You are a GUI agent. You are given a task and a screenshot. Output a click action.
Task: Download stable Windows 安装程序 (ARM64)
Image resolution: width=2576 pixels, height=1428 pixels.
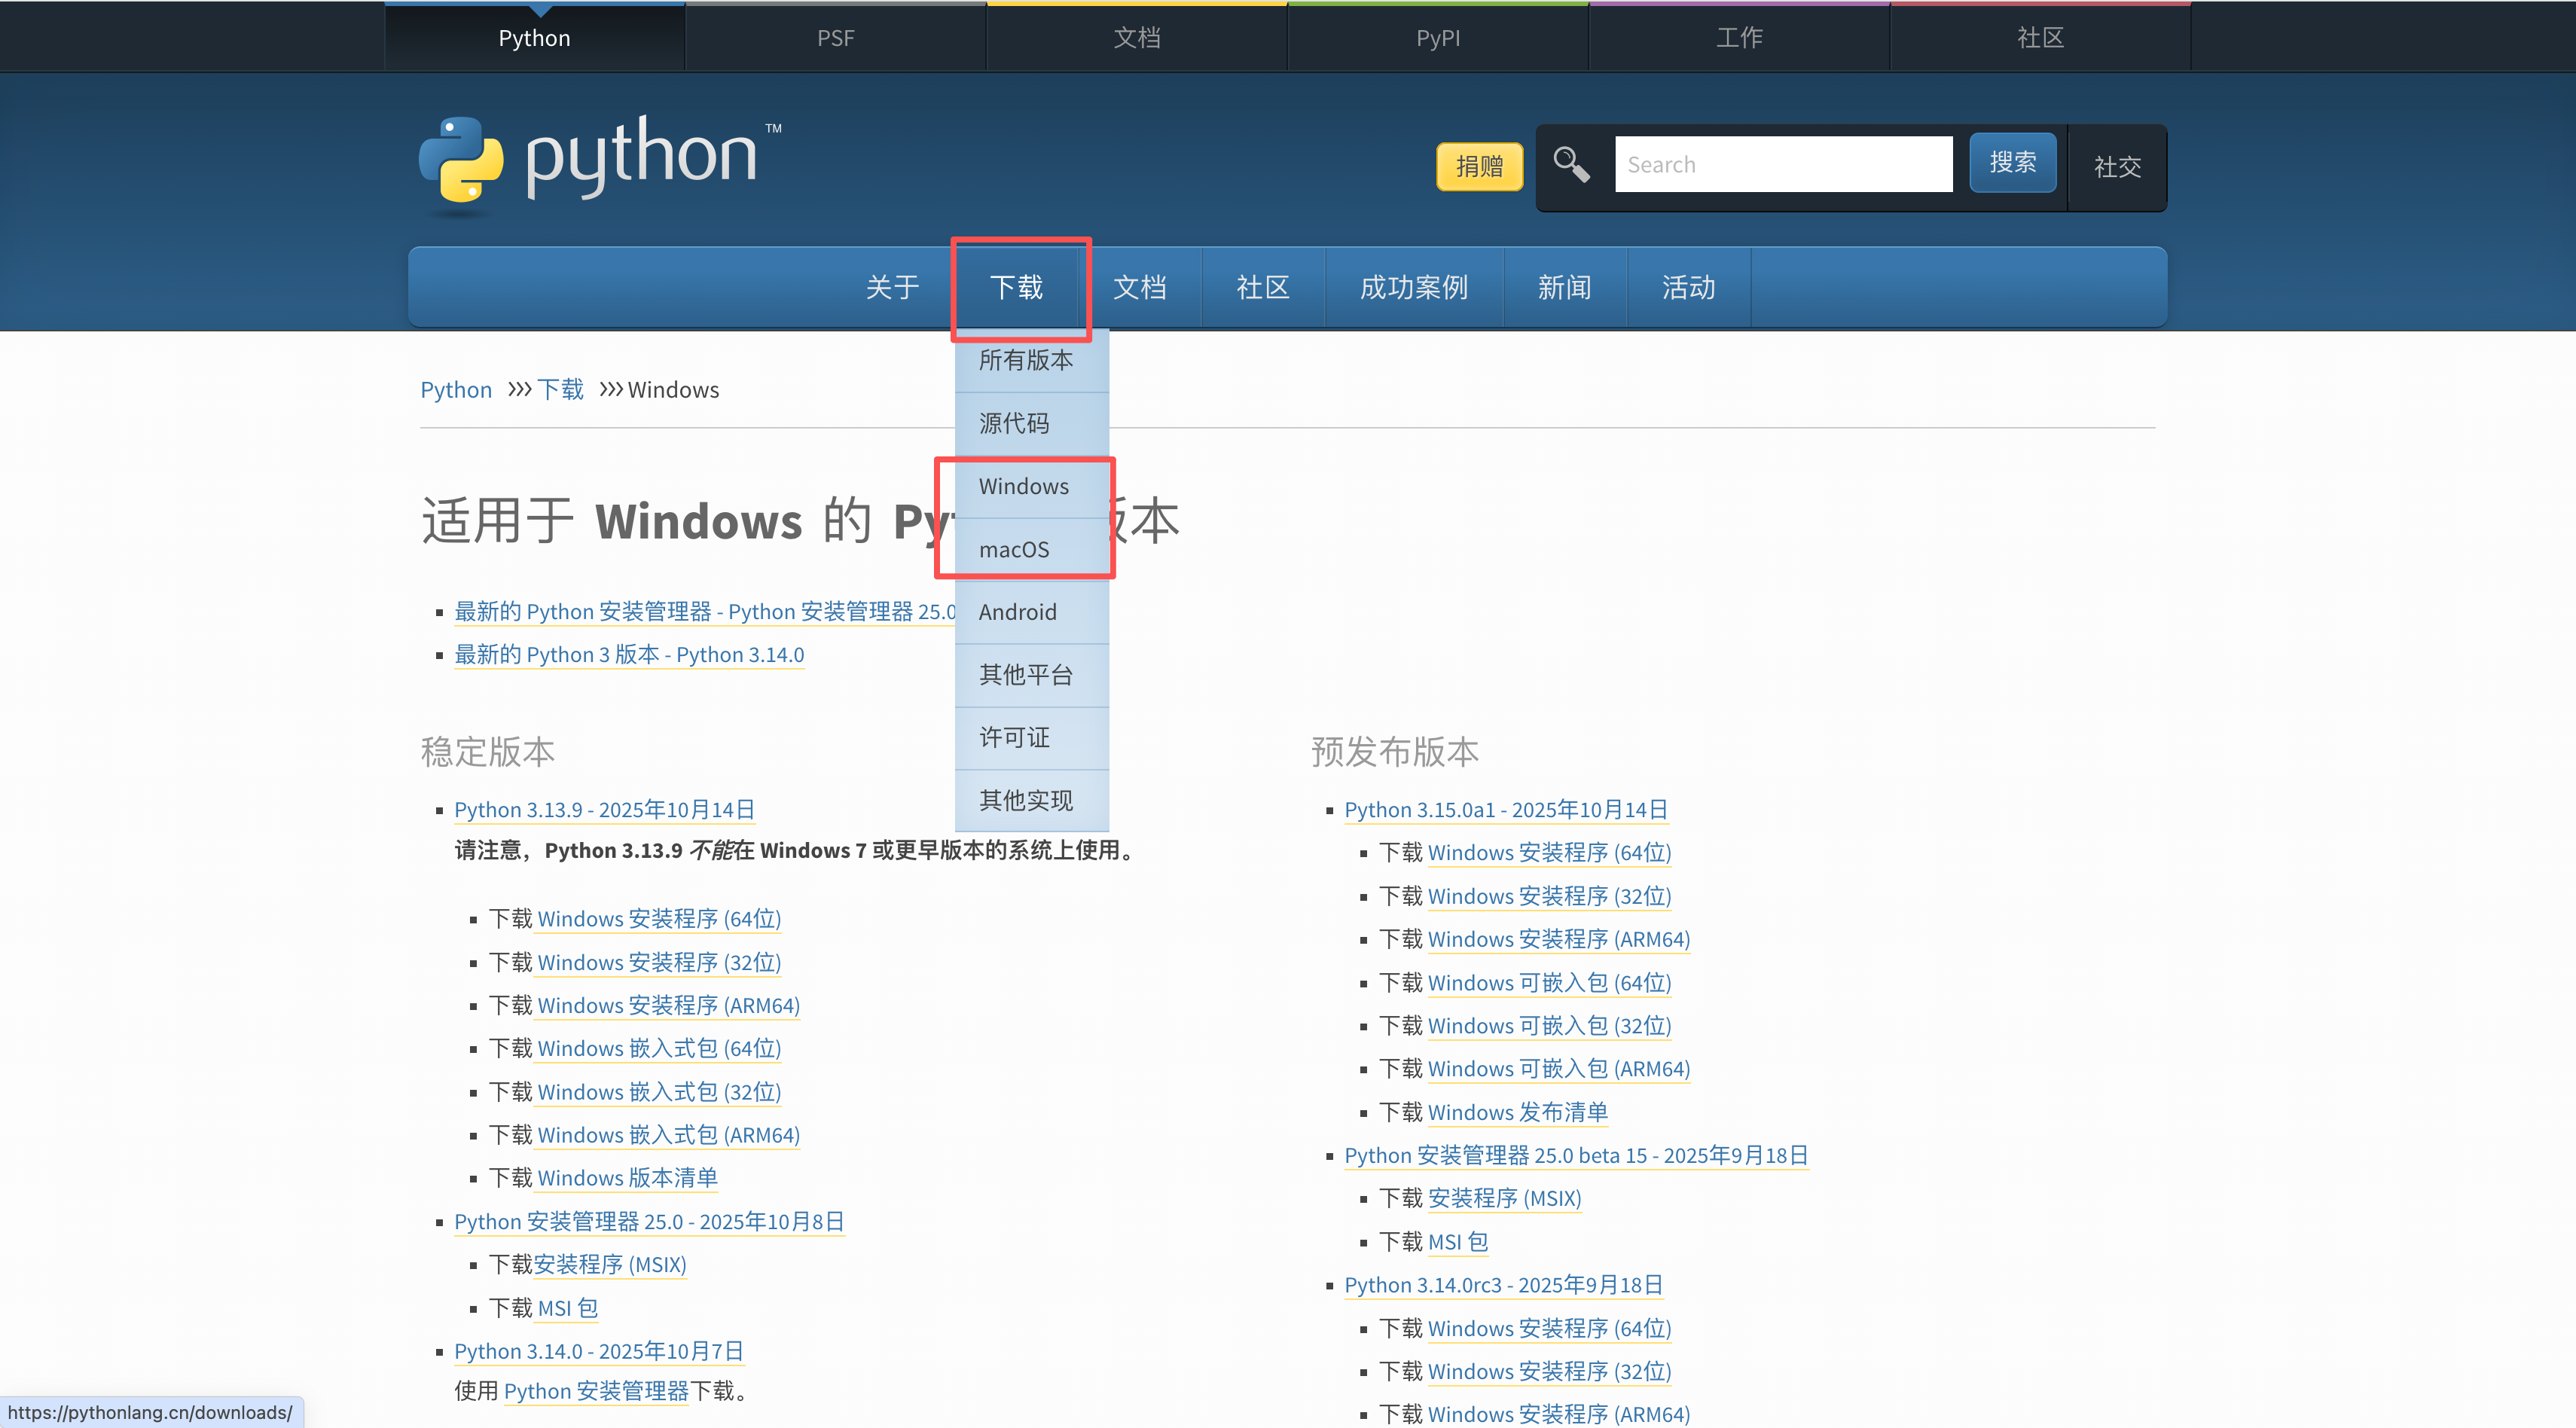(x=668, y=1006)
